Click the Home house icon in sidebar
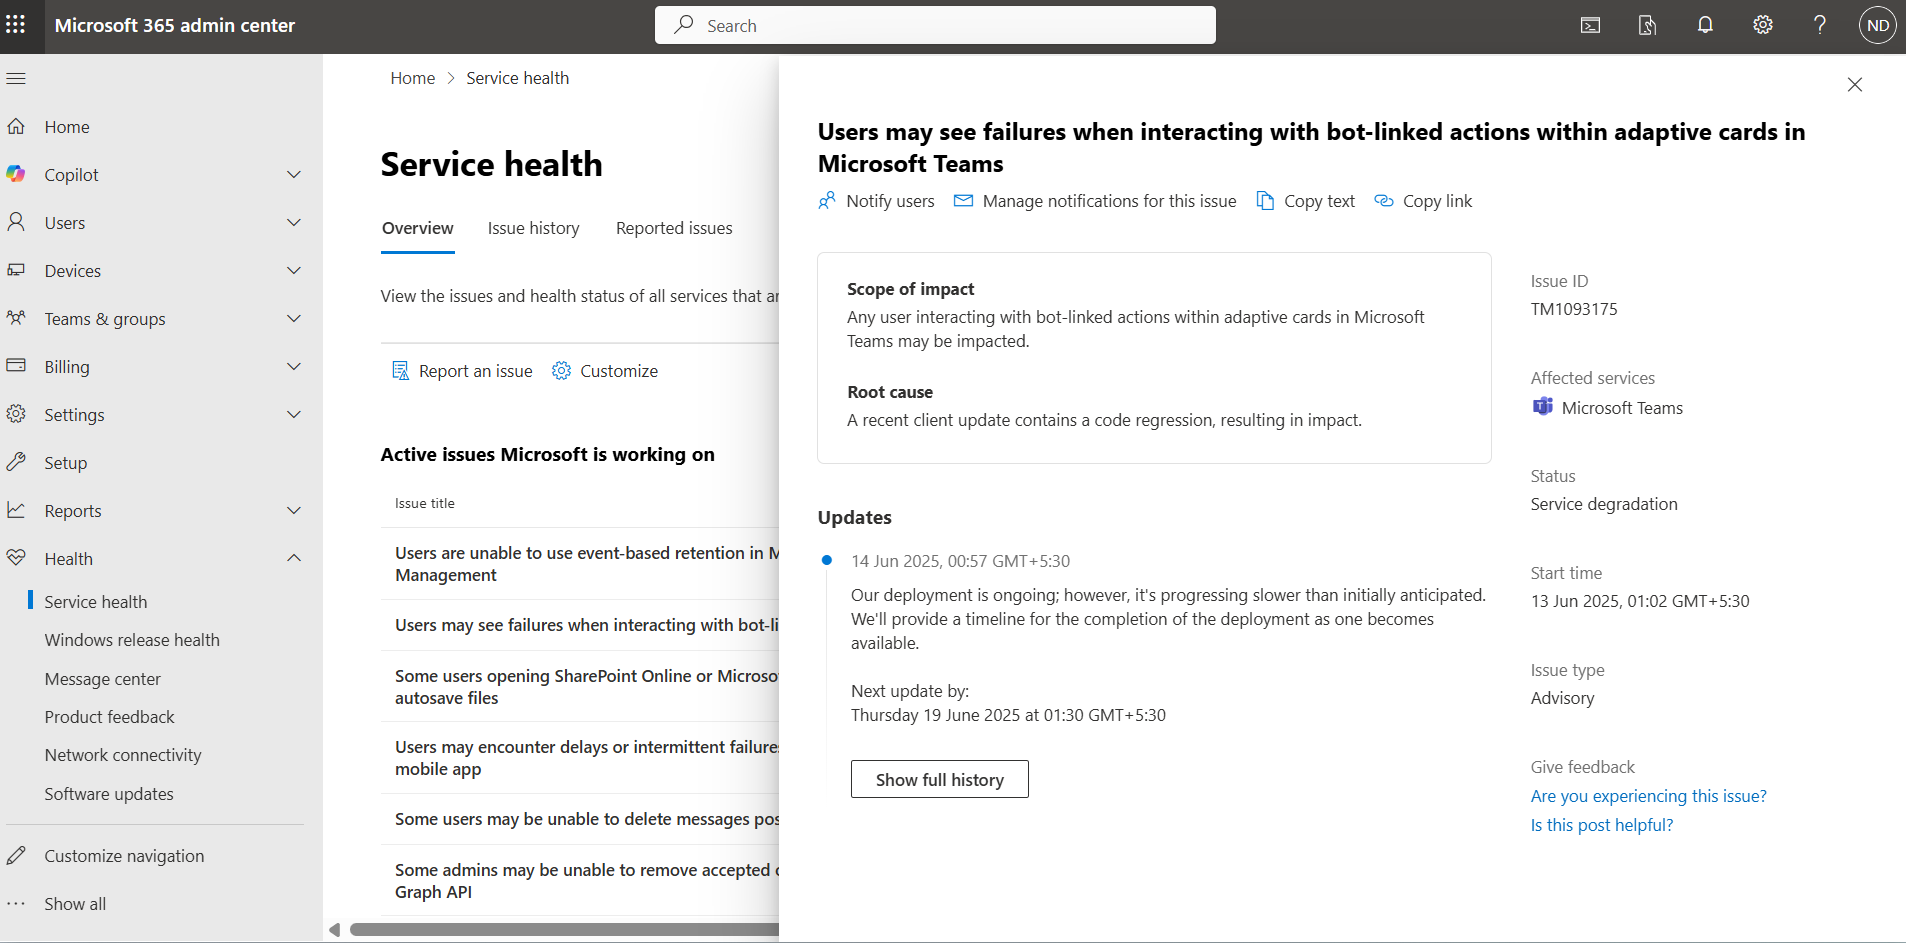The image size is (1906, 943). (x=16, y=127)
